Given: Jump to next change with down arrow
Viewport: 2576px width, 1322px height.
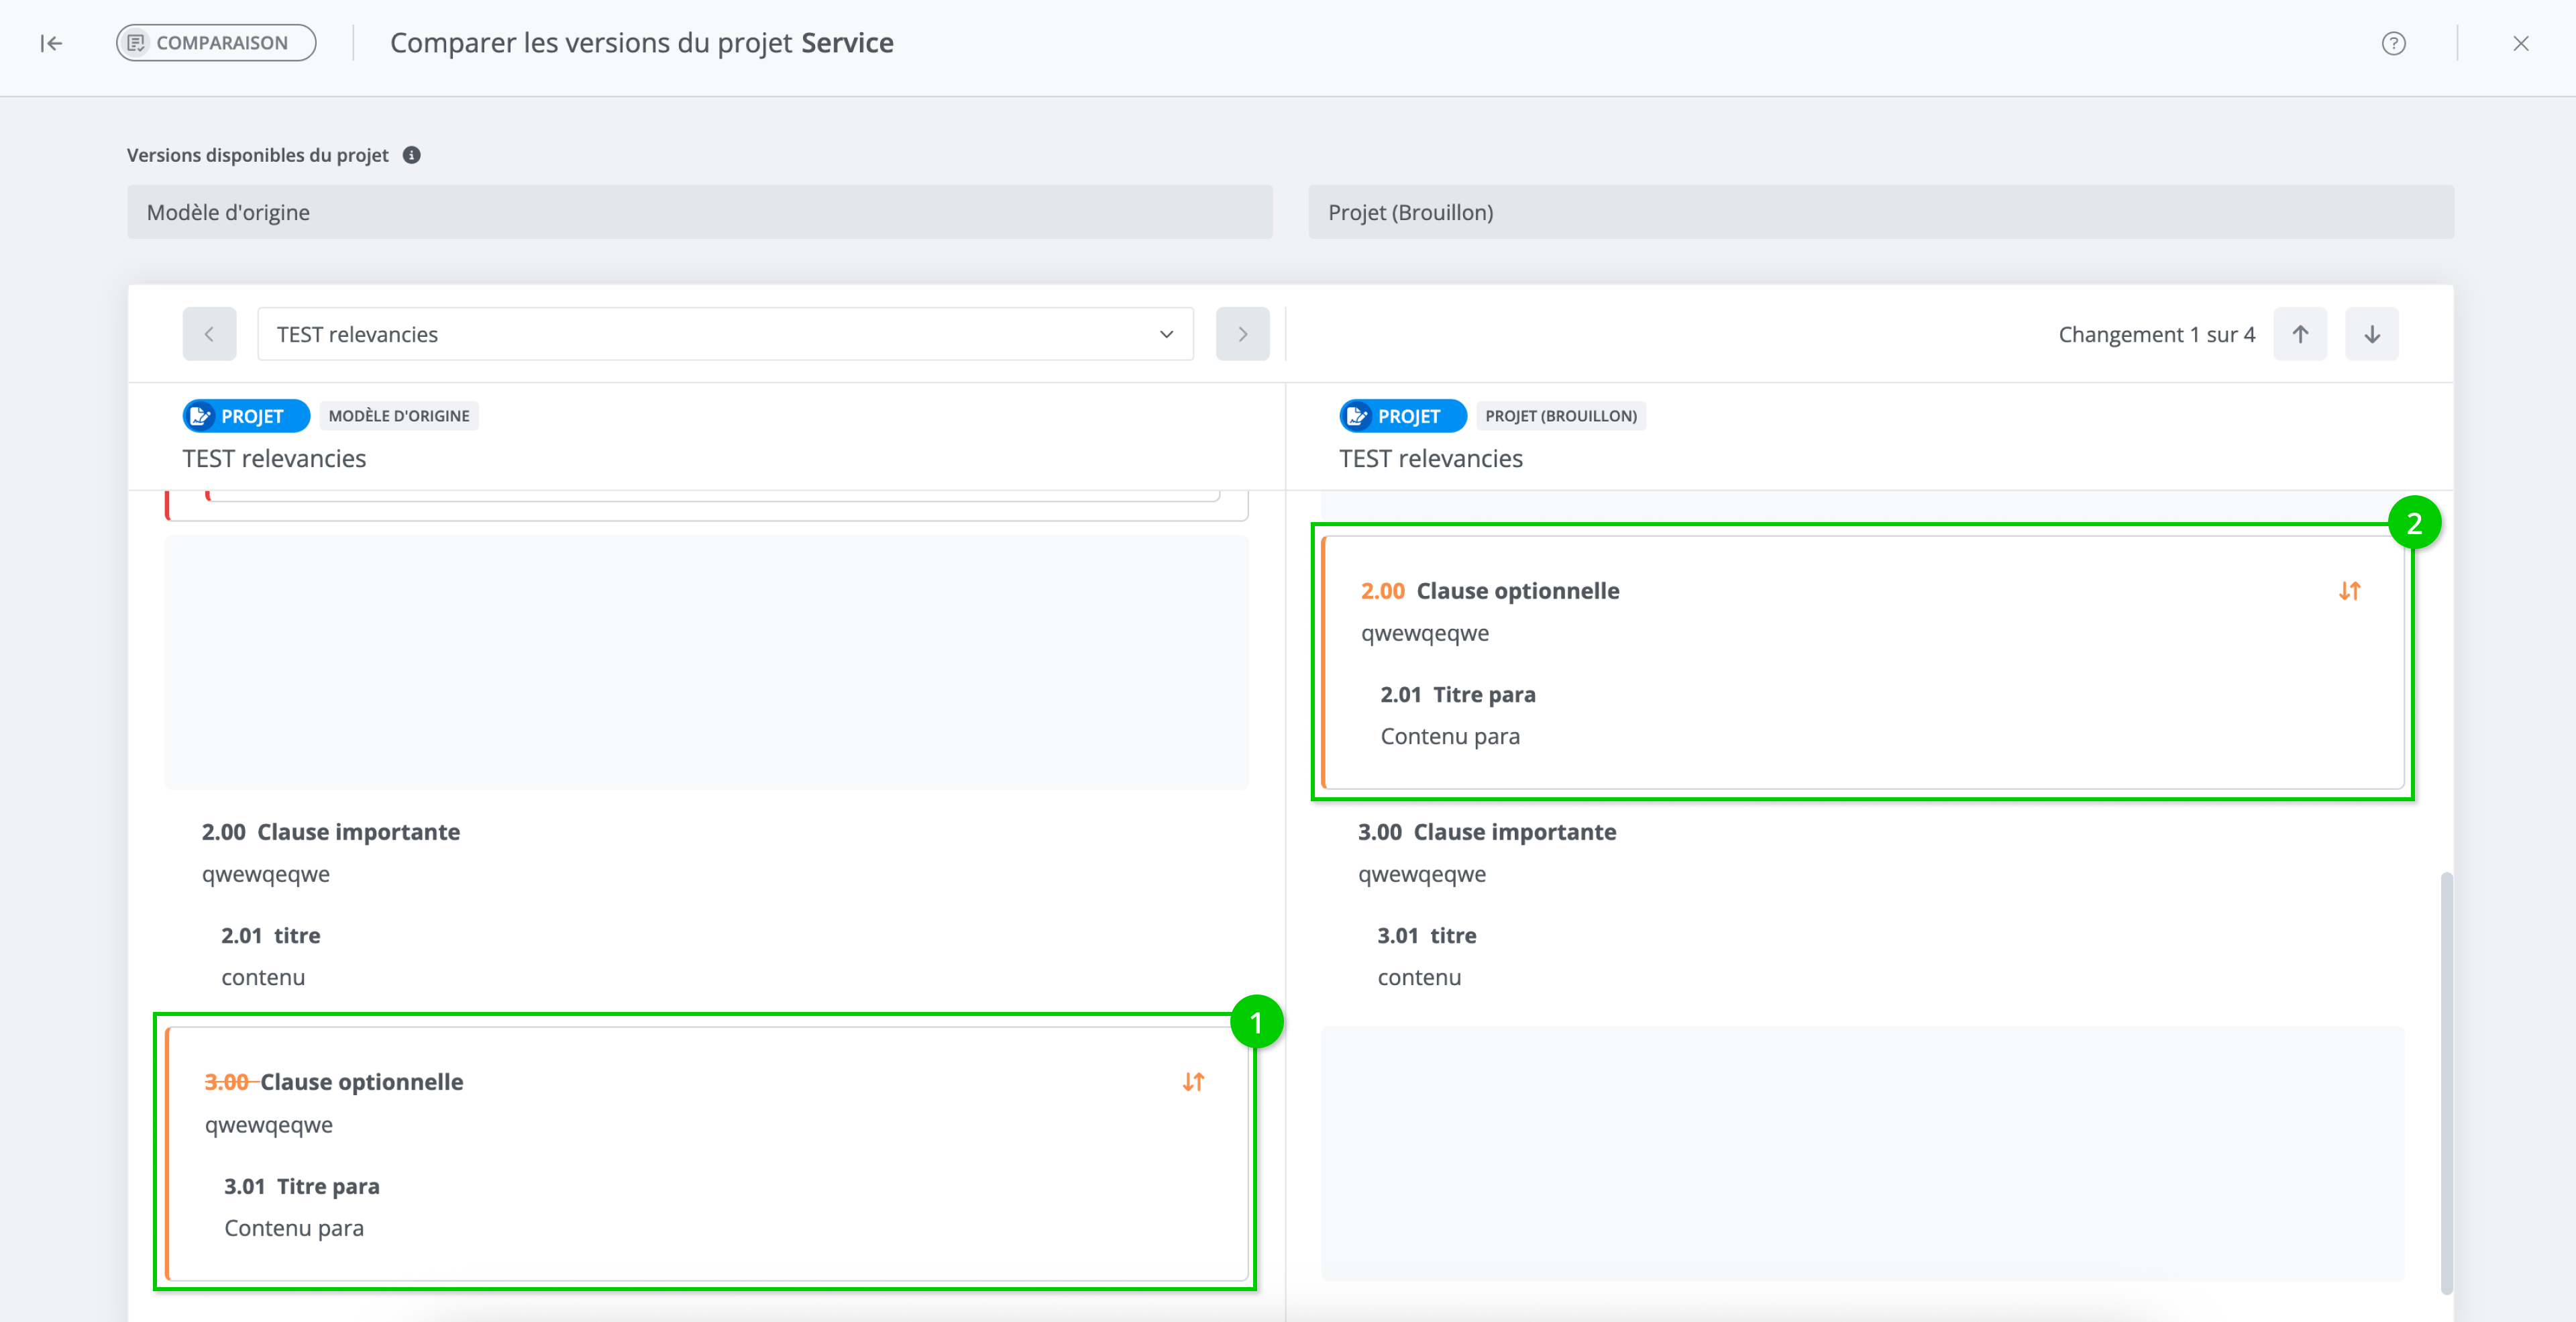Looking at the screenshot, I should point(2371,334).
